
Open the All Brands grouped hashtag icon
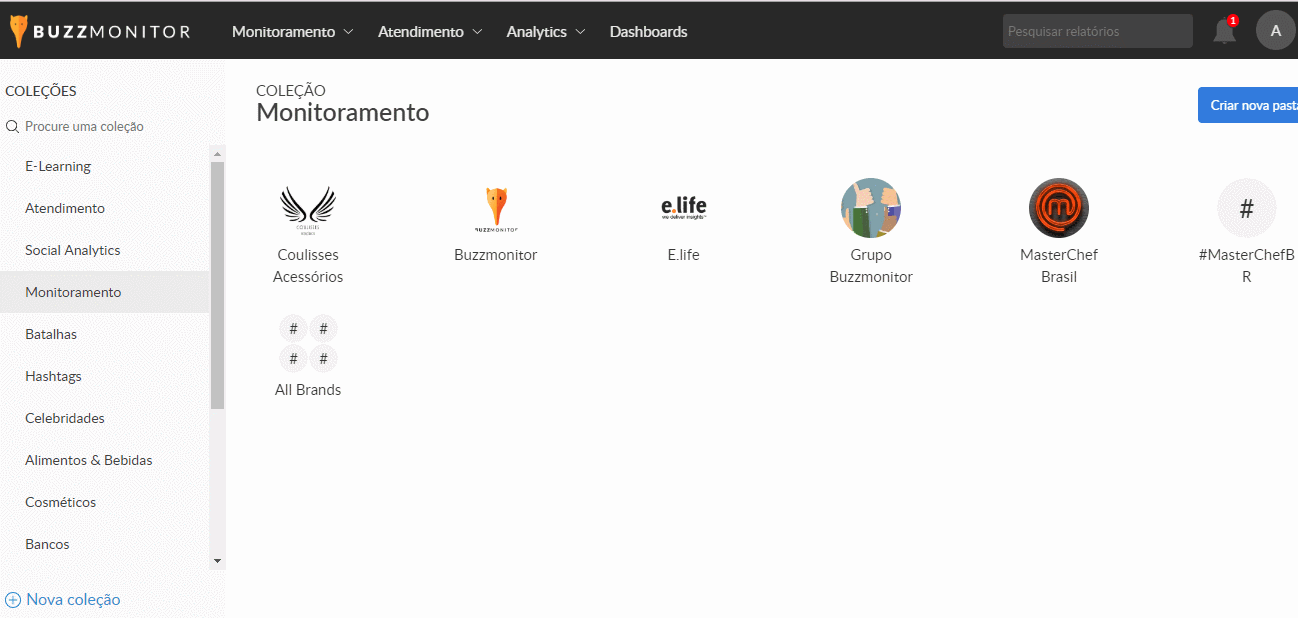click(x=308, y=344)
